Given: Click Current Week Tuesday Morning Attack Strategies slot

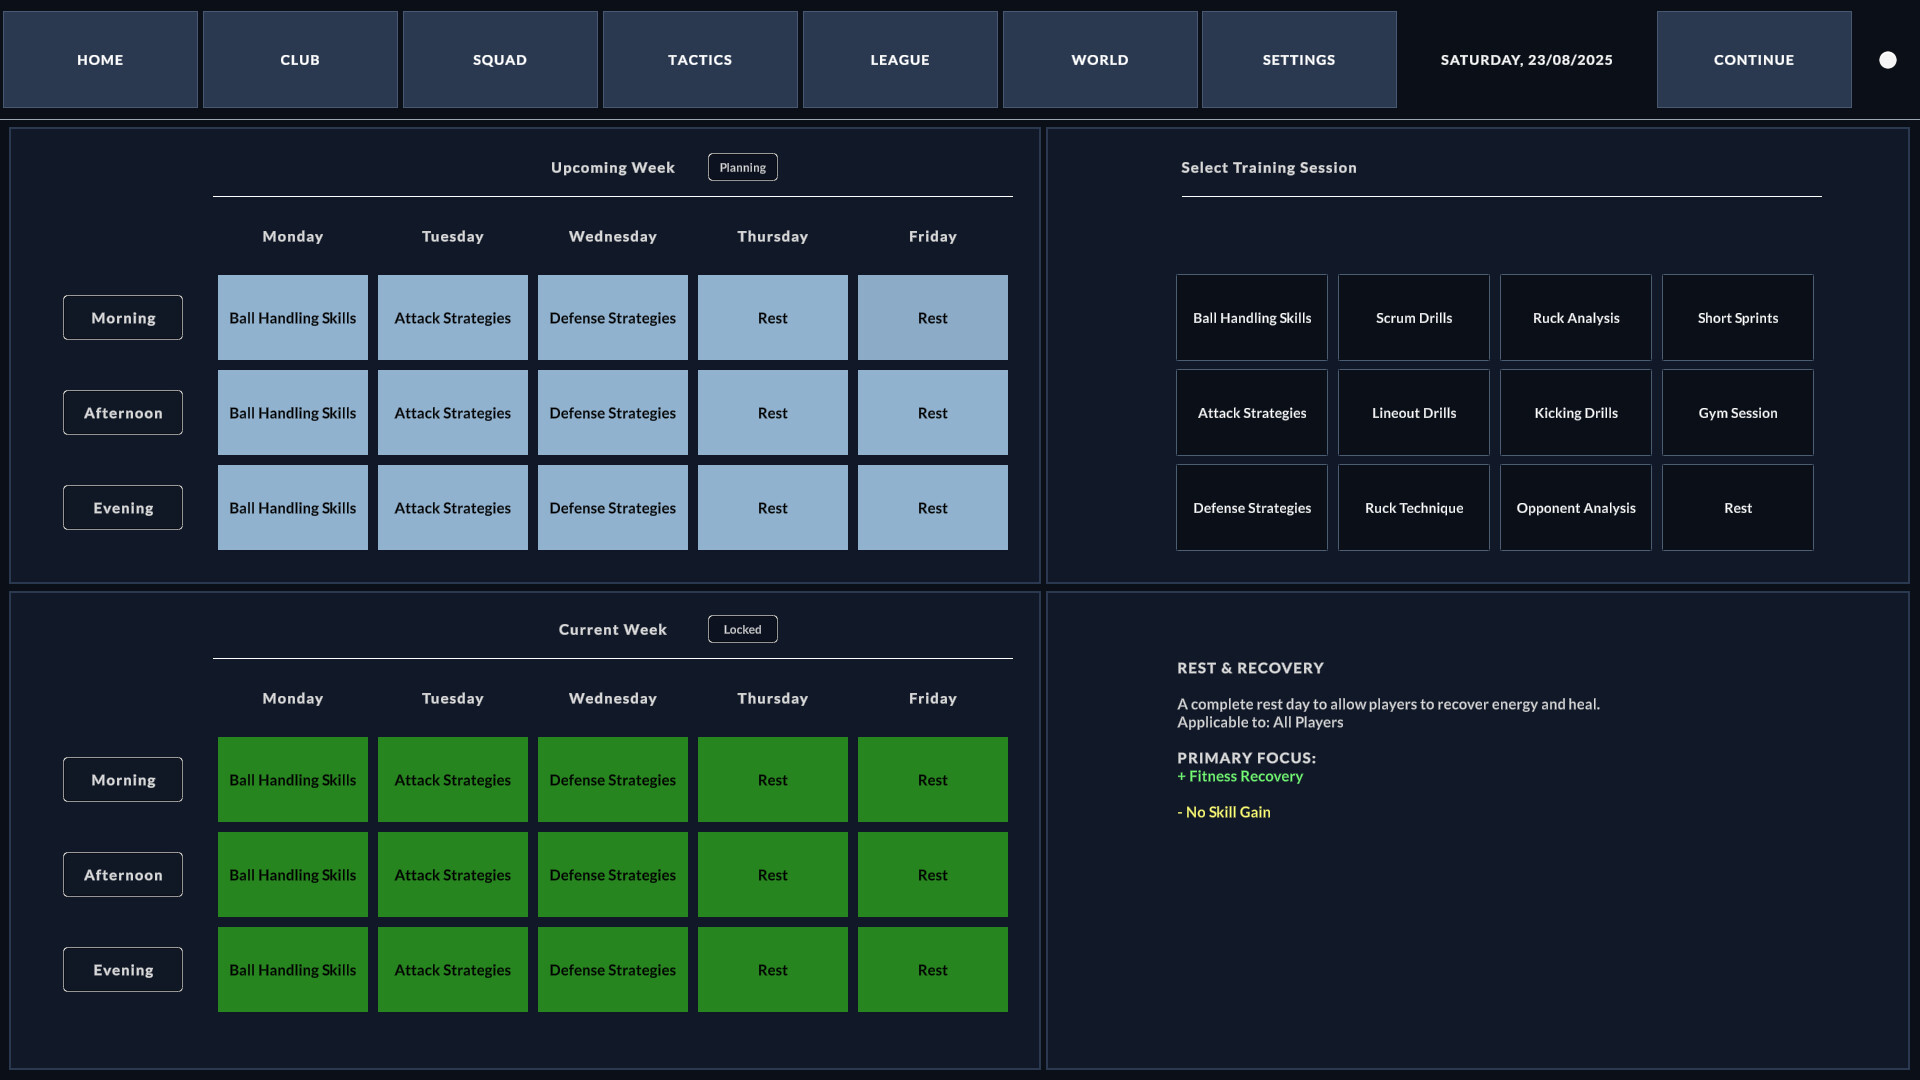Looking at the screenshot, I should click(x=453, y=780).
